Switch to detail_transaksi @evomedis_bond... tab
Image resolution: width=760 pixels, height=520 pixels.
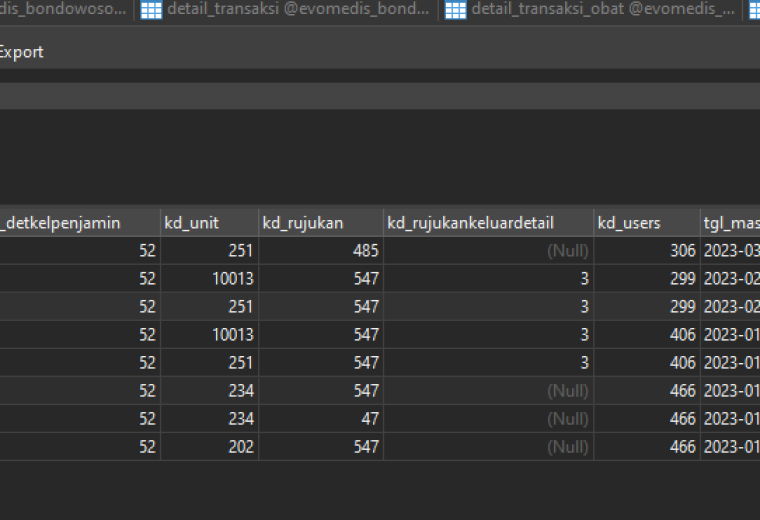click(x=286, y=10)
